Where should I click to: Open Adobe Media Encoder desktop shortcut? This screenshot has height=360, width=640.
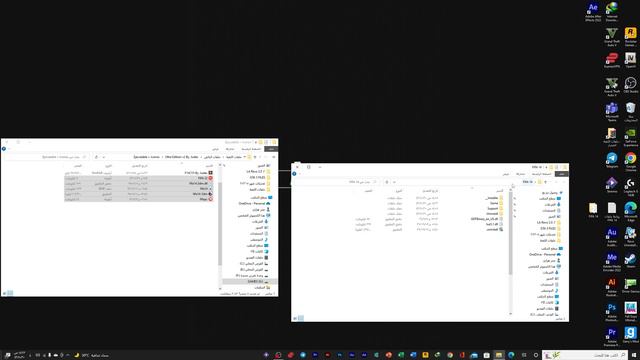point(611,261)
